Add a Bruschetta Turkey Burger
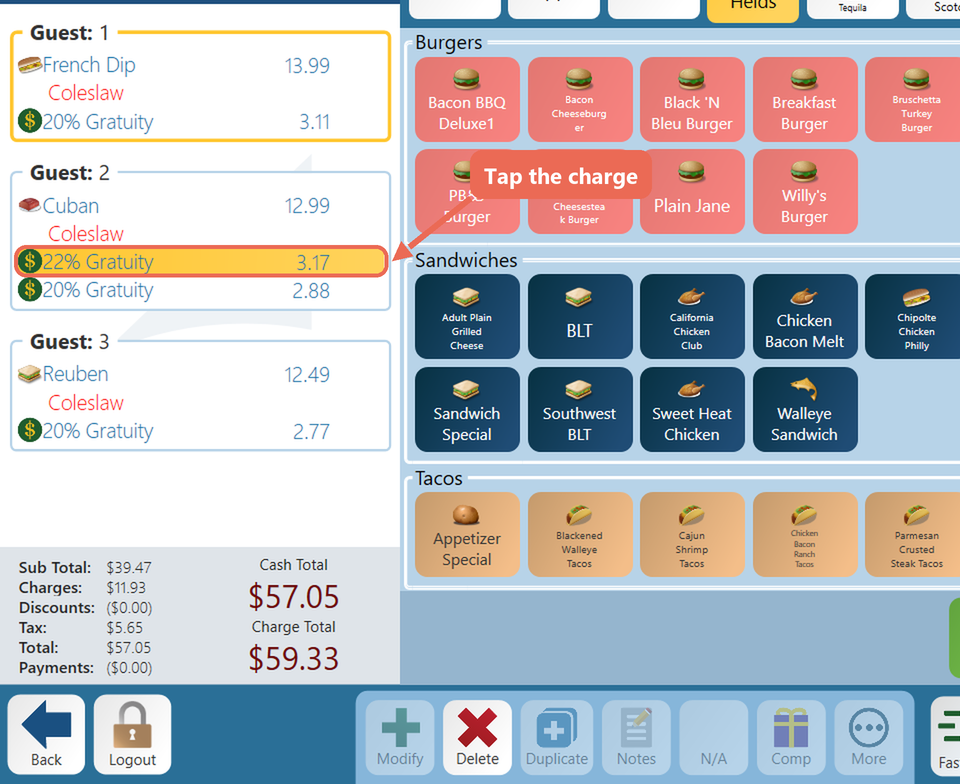 [913, 100]
